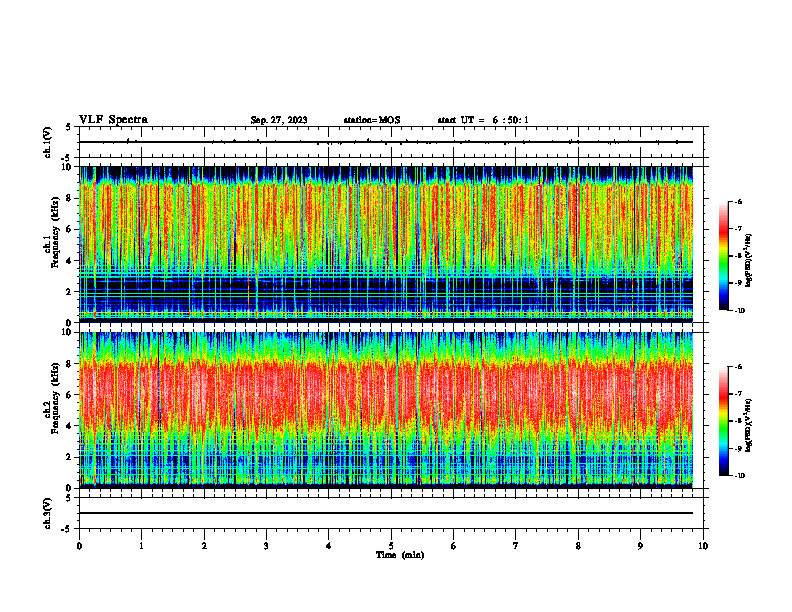Click time-axis tick label '3'
The width and height of the screenshot is (792, 612).
click(266, 546)
